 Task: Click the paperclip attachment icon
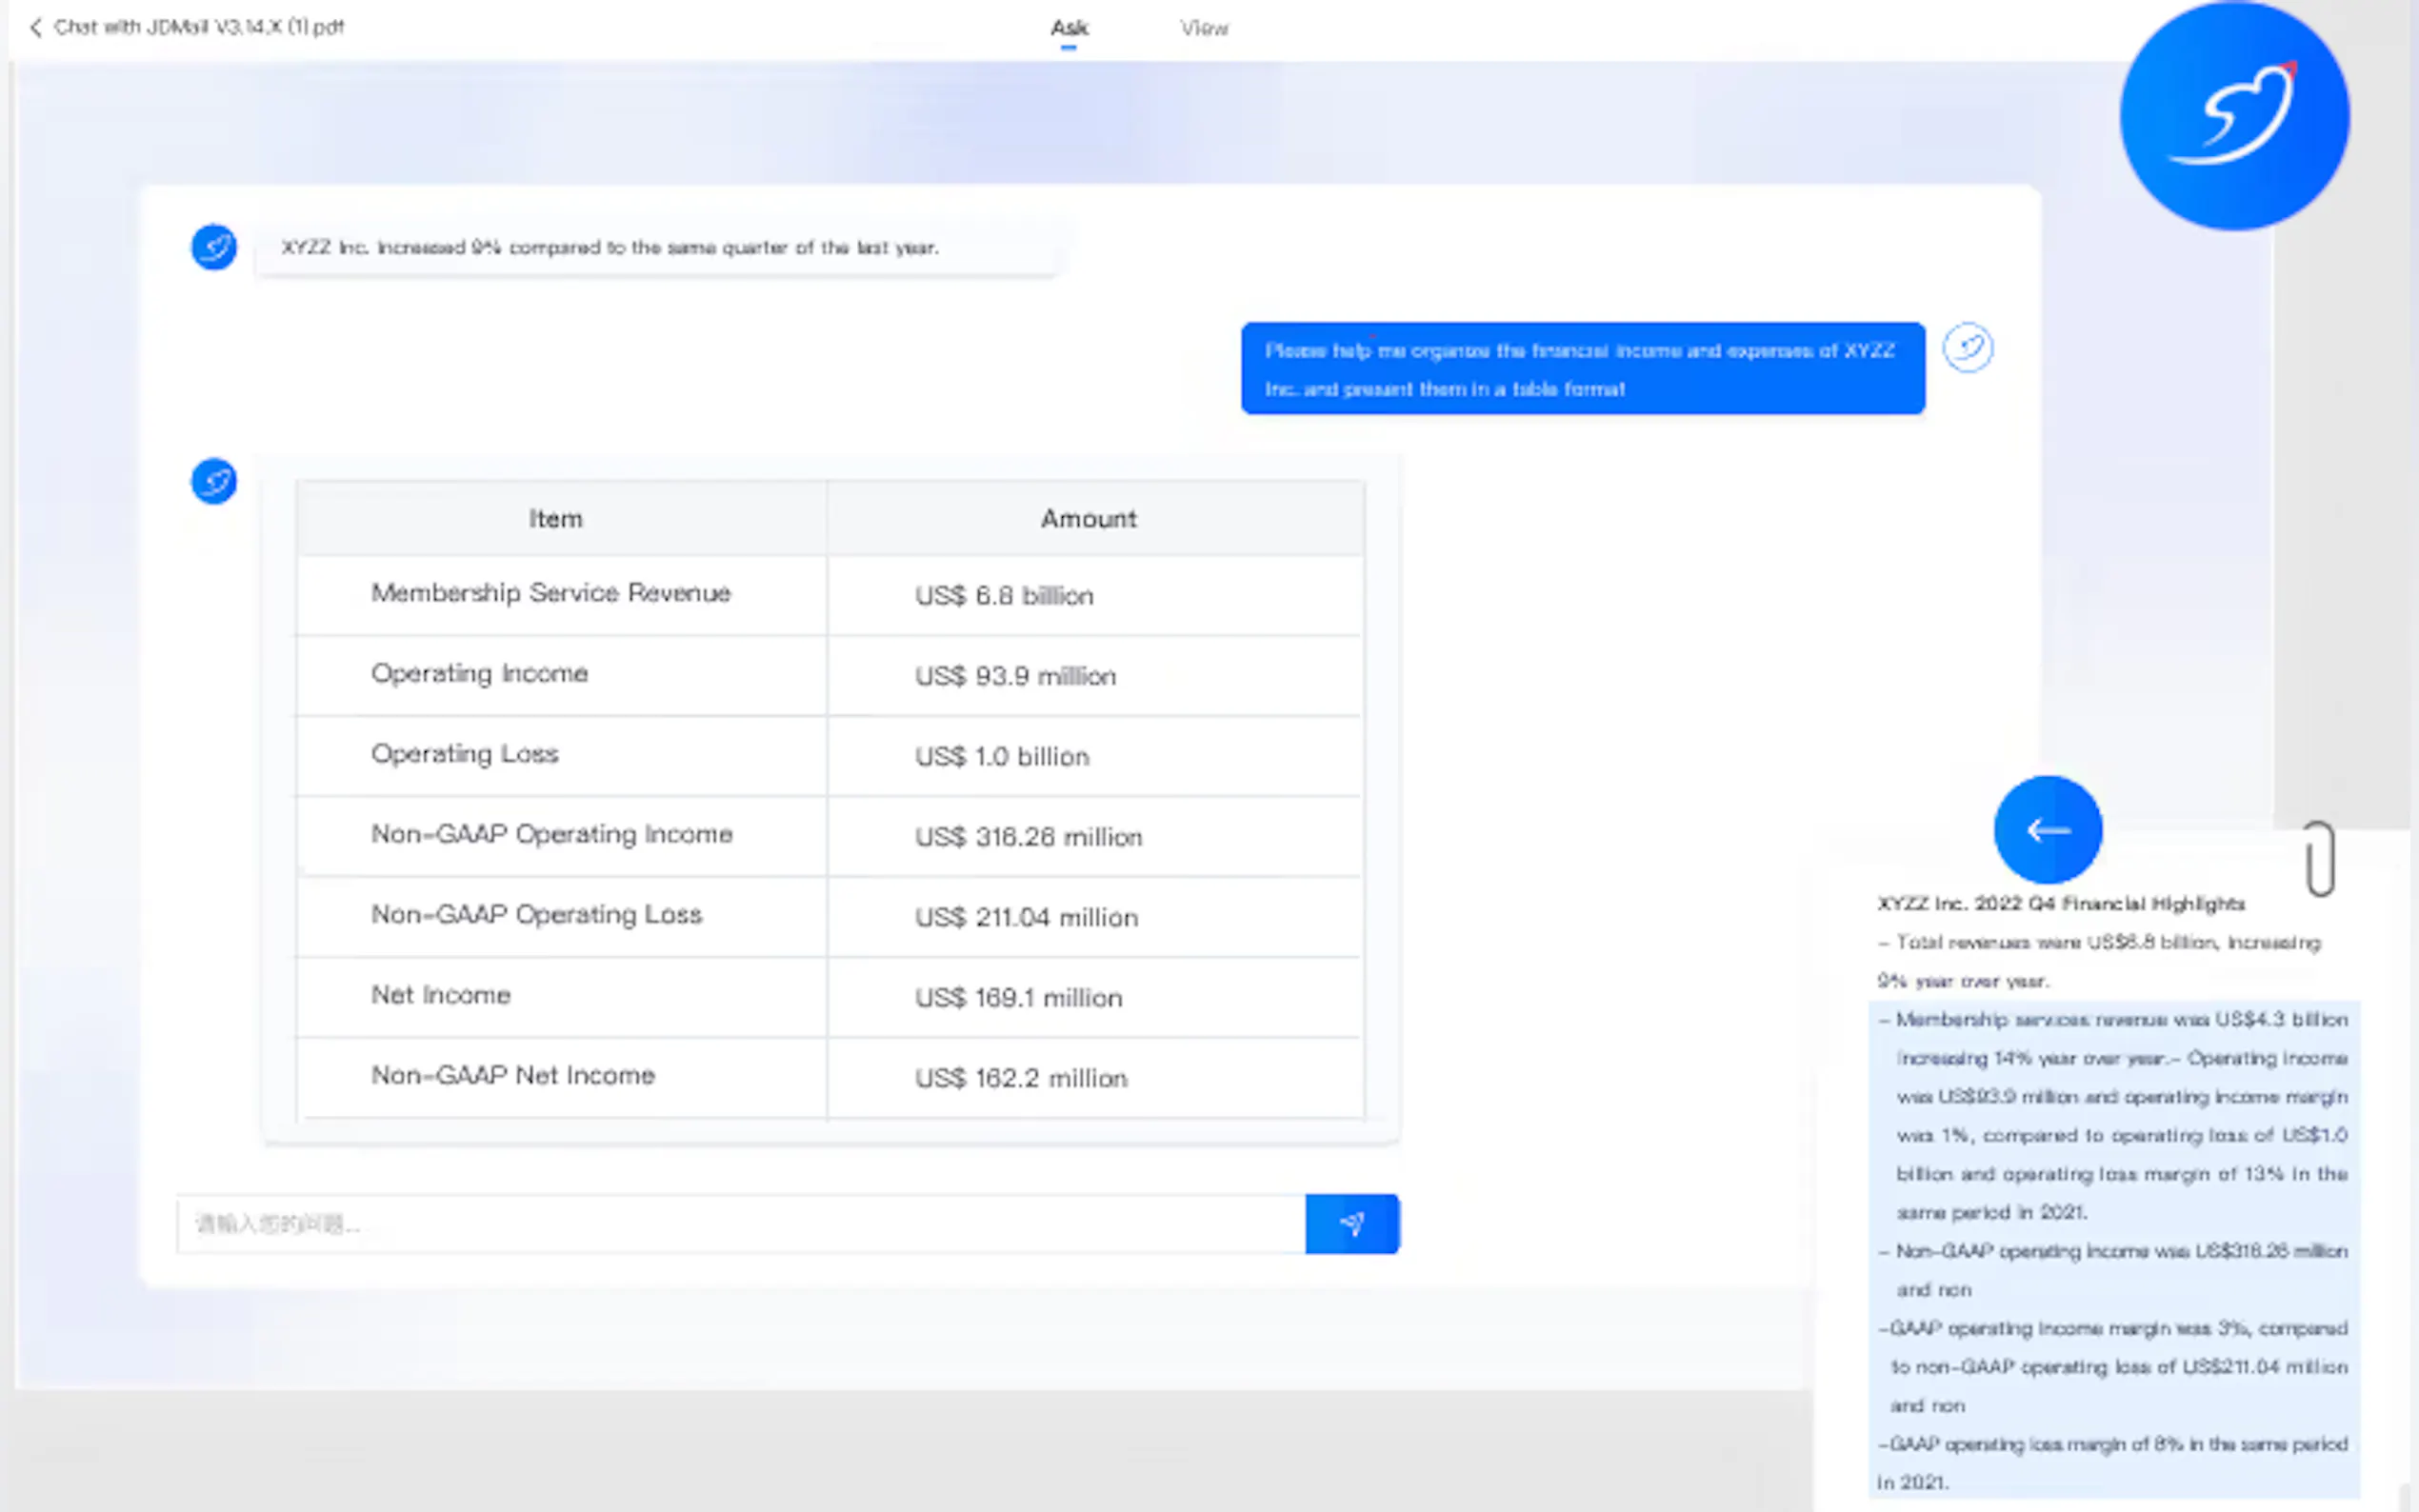[2319, 859]
